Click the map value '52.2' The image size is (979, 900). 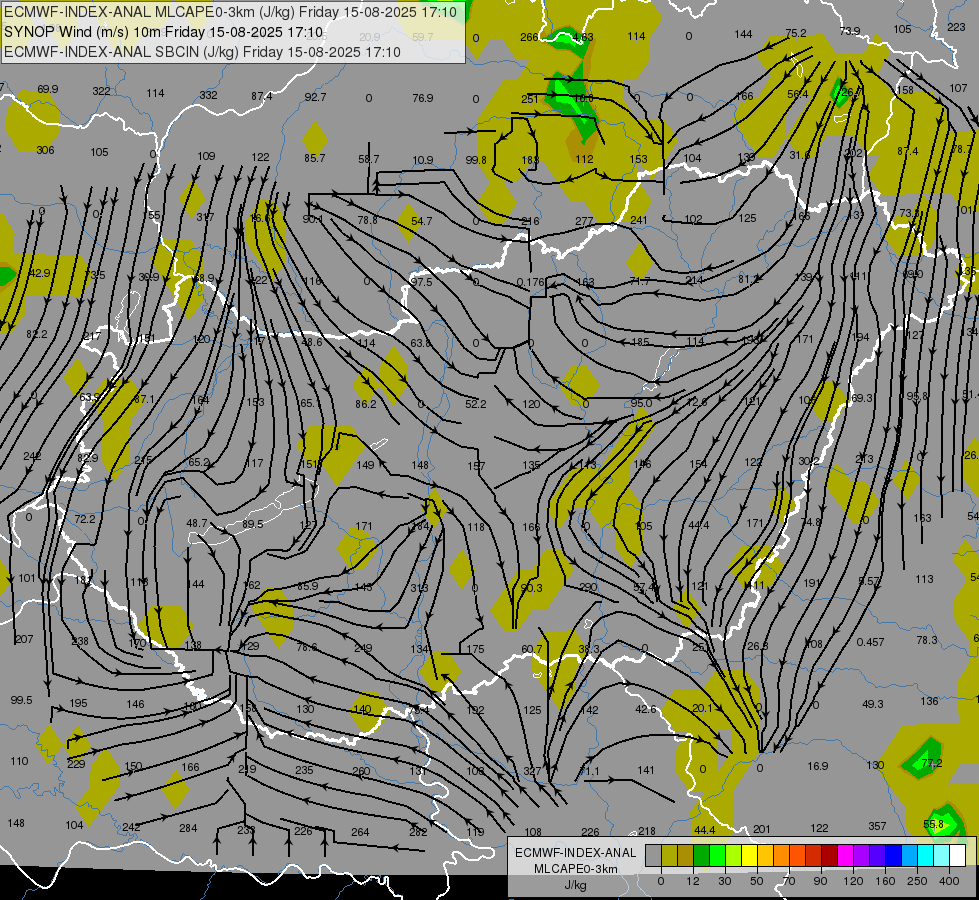click(476, 404)
